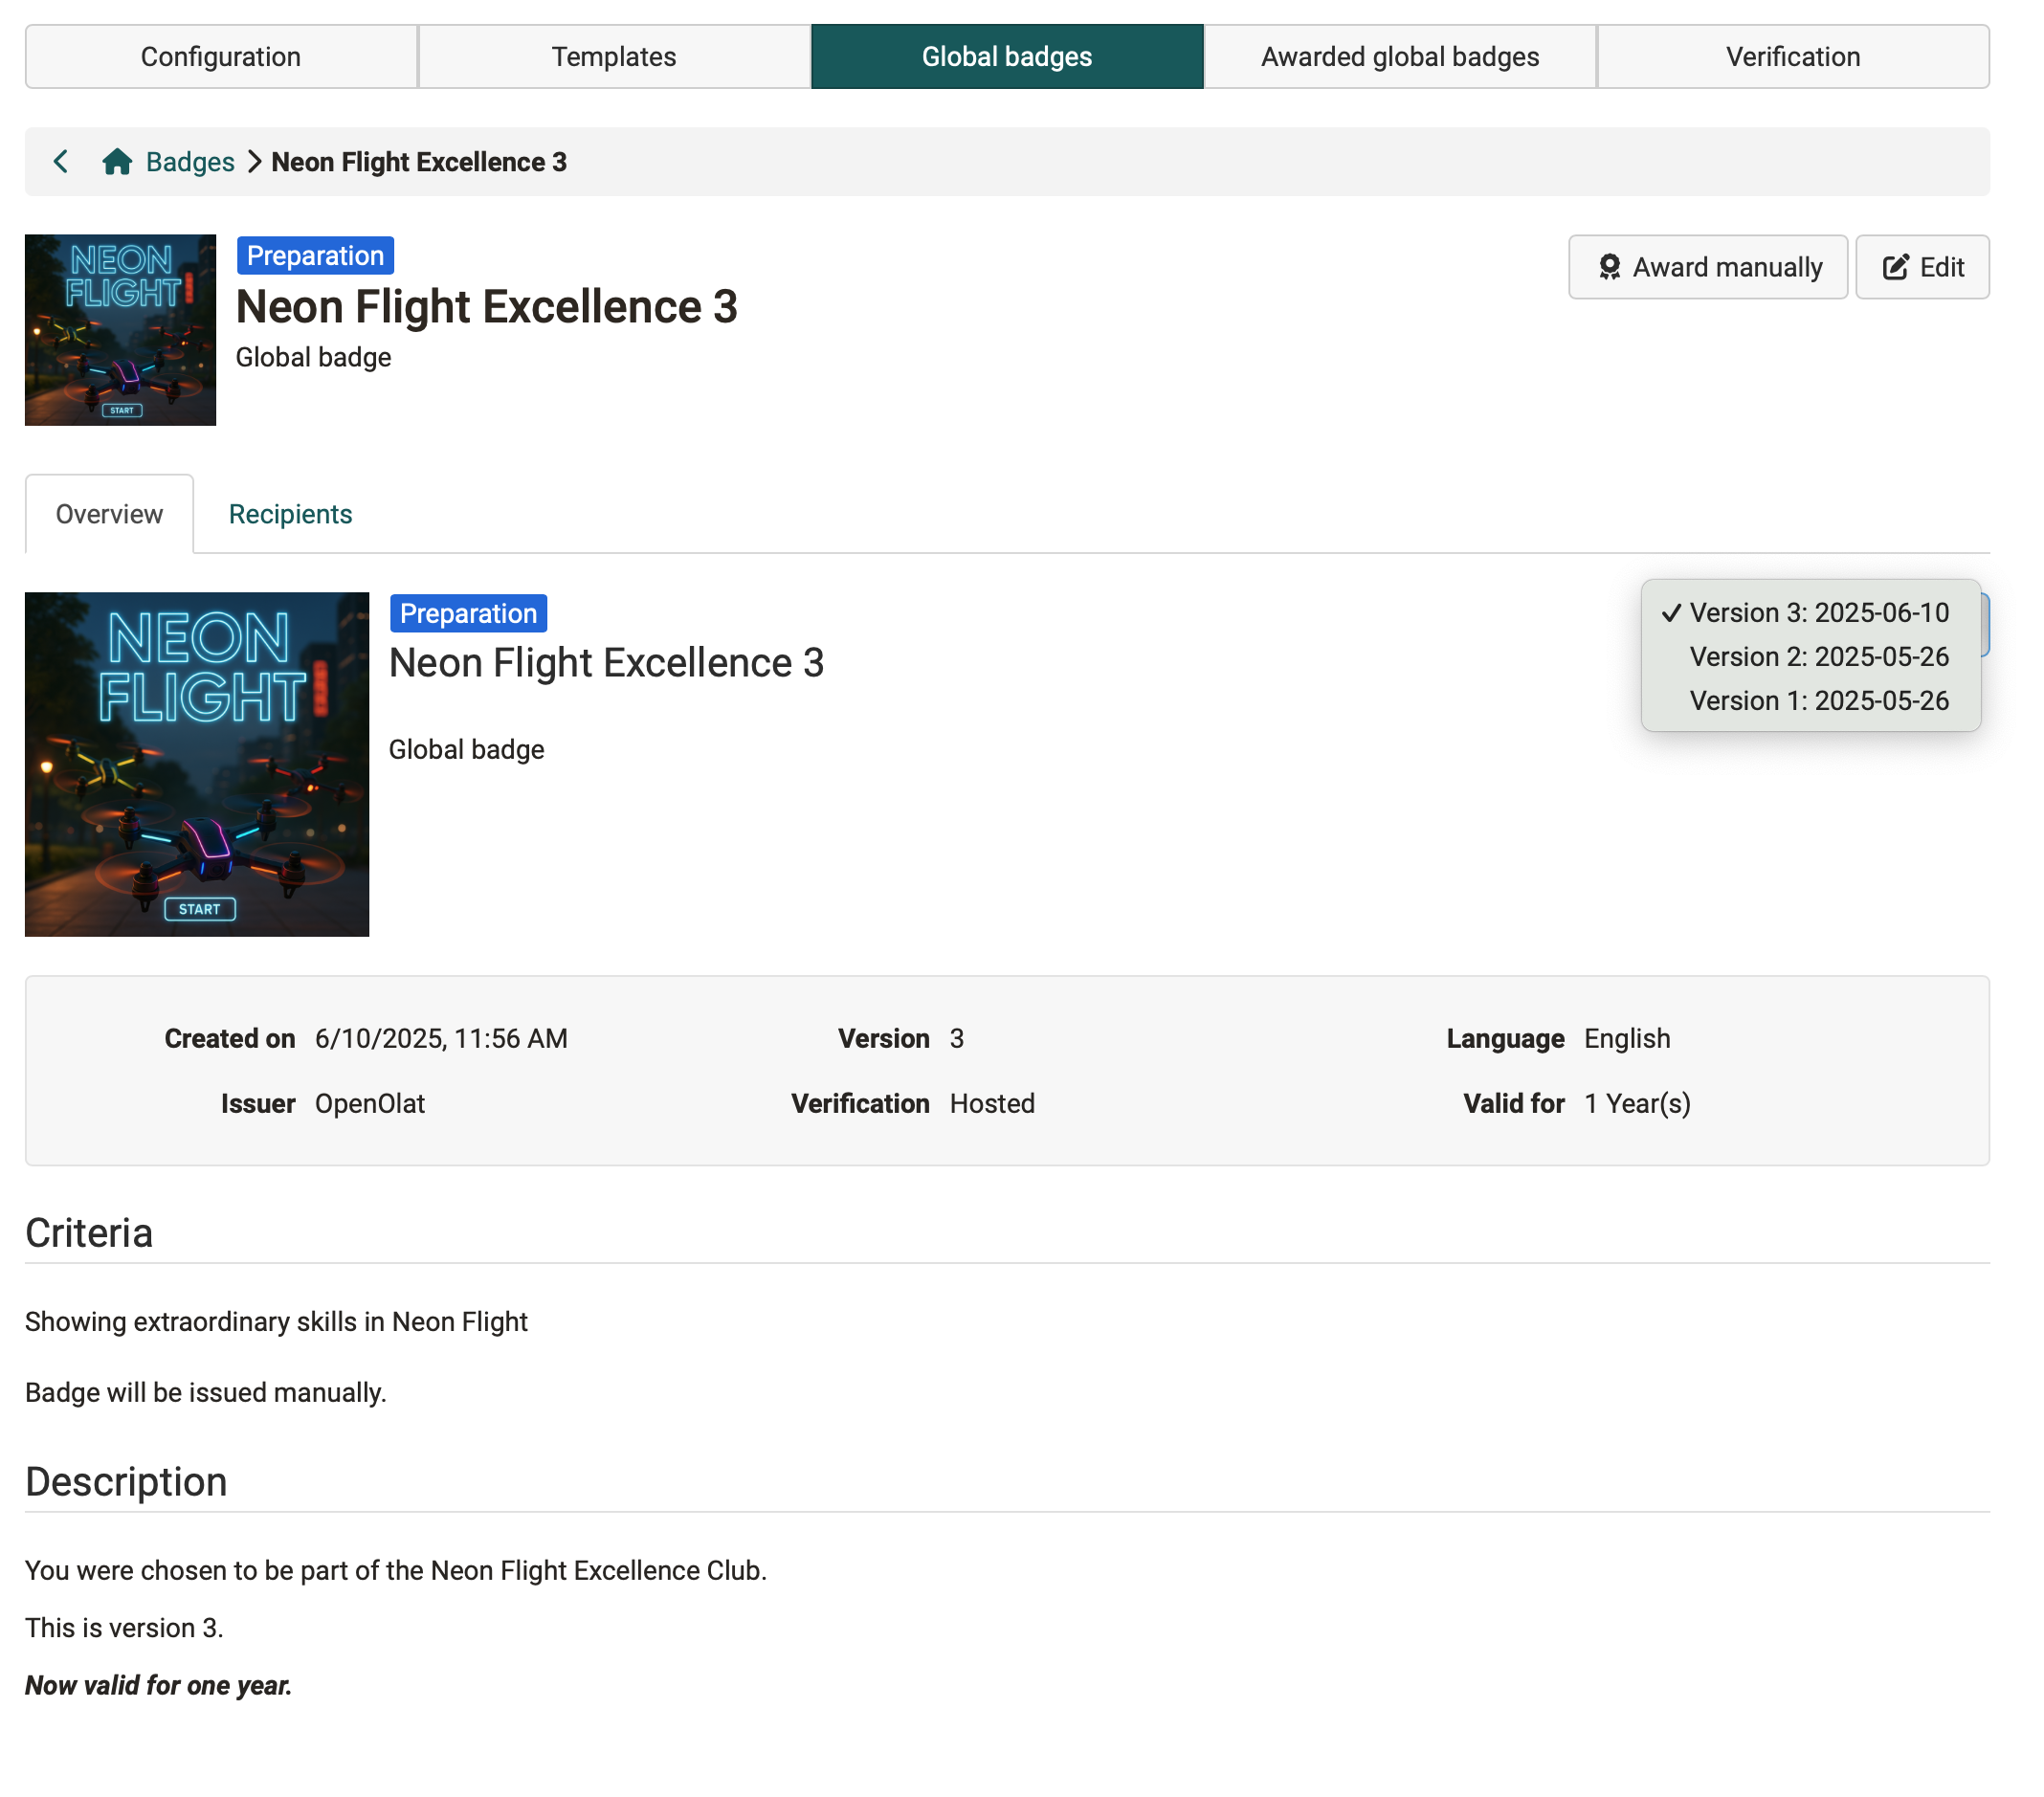Switch to the Recipients tab
Image resolution: width=2044 pixels, height=1797 pixels.
[290, 514]
